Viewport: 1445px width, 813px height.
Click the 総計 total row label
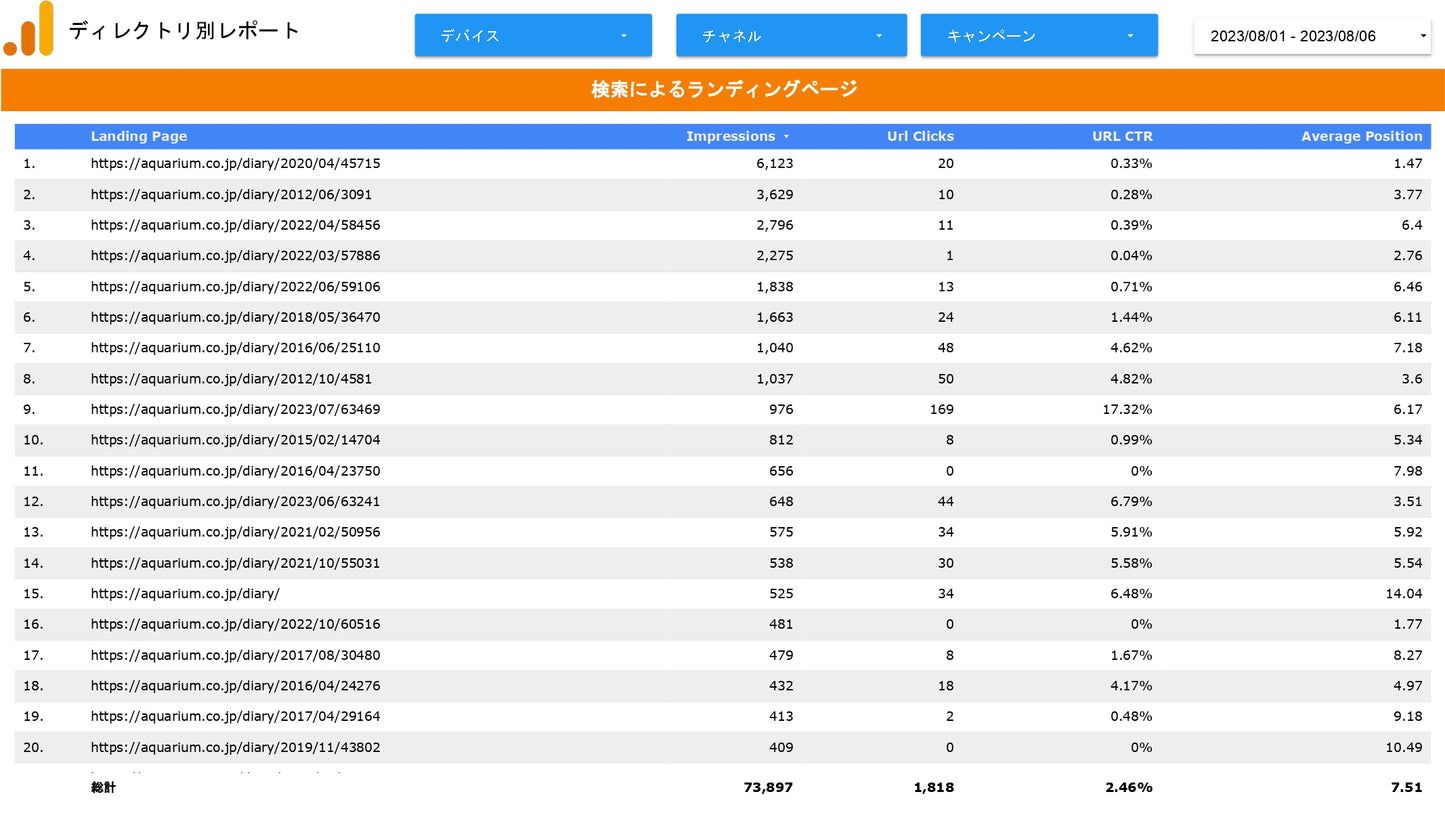point(103,788)
